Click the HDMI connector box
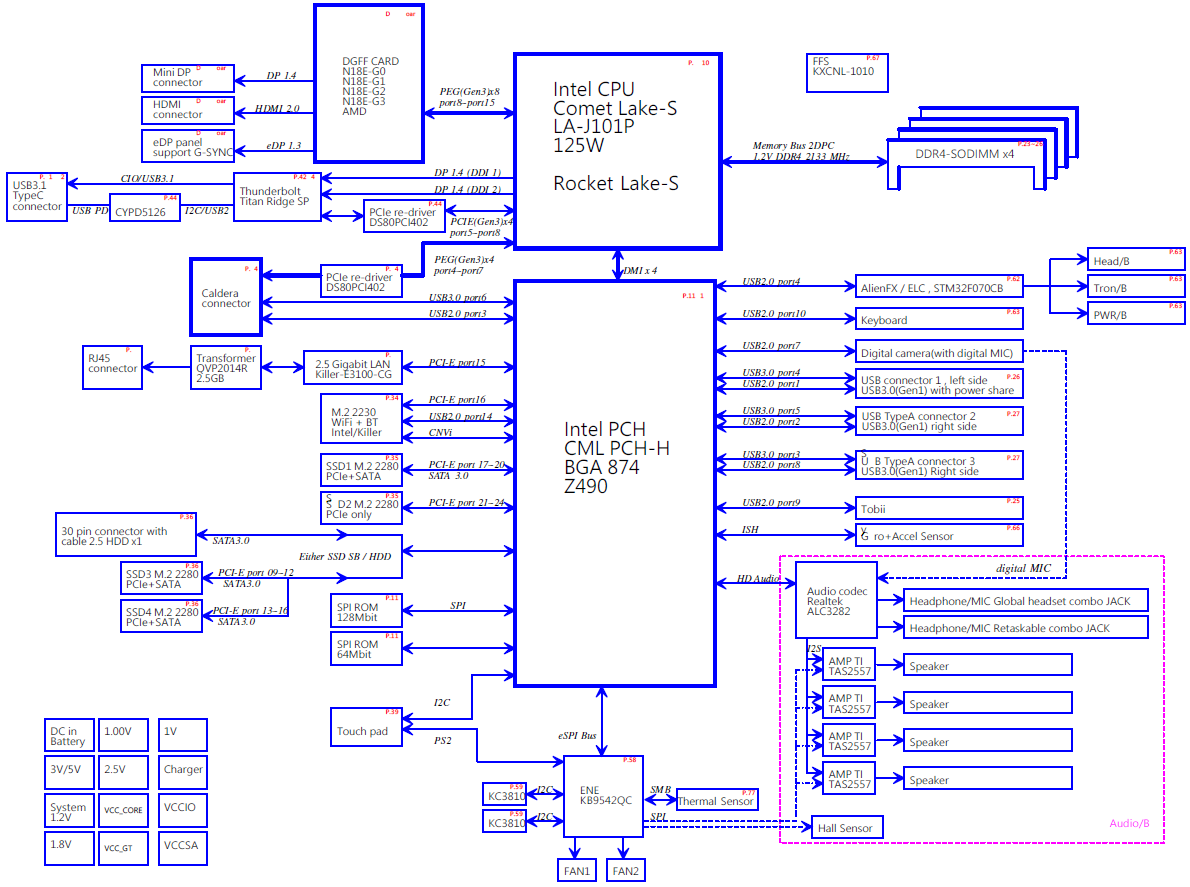This screenshot has height=887, width=1190. pos(188,110)
